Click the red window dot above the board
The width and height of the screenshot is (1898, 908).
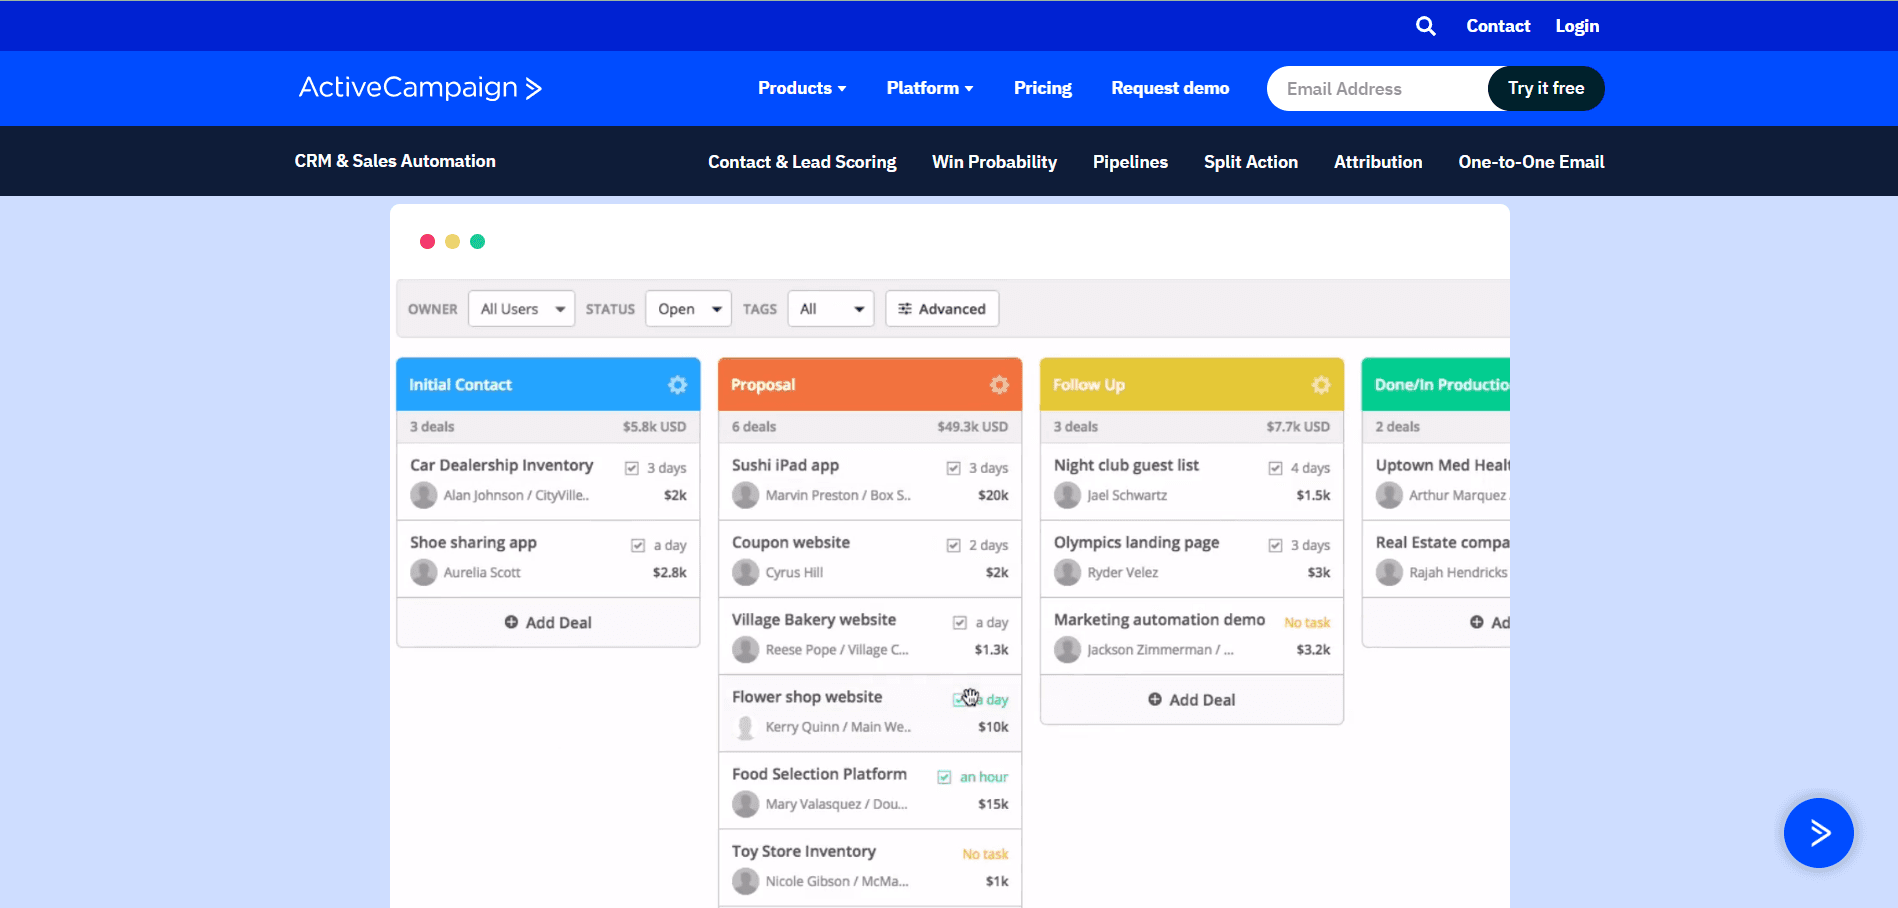tap(427, 241)
